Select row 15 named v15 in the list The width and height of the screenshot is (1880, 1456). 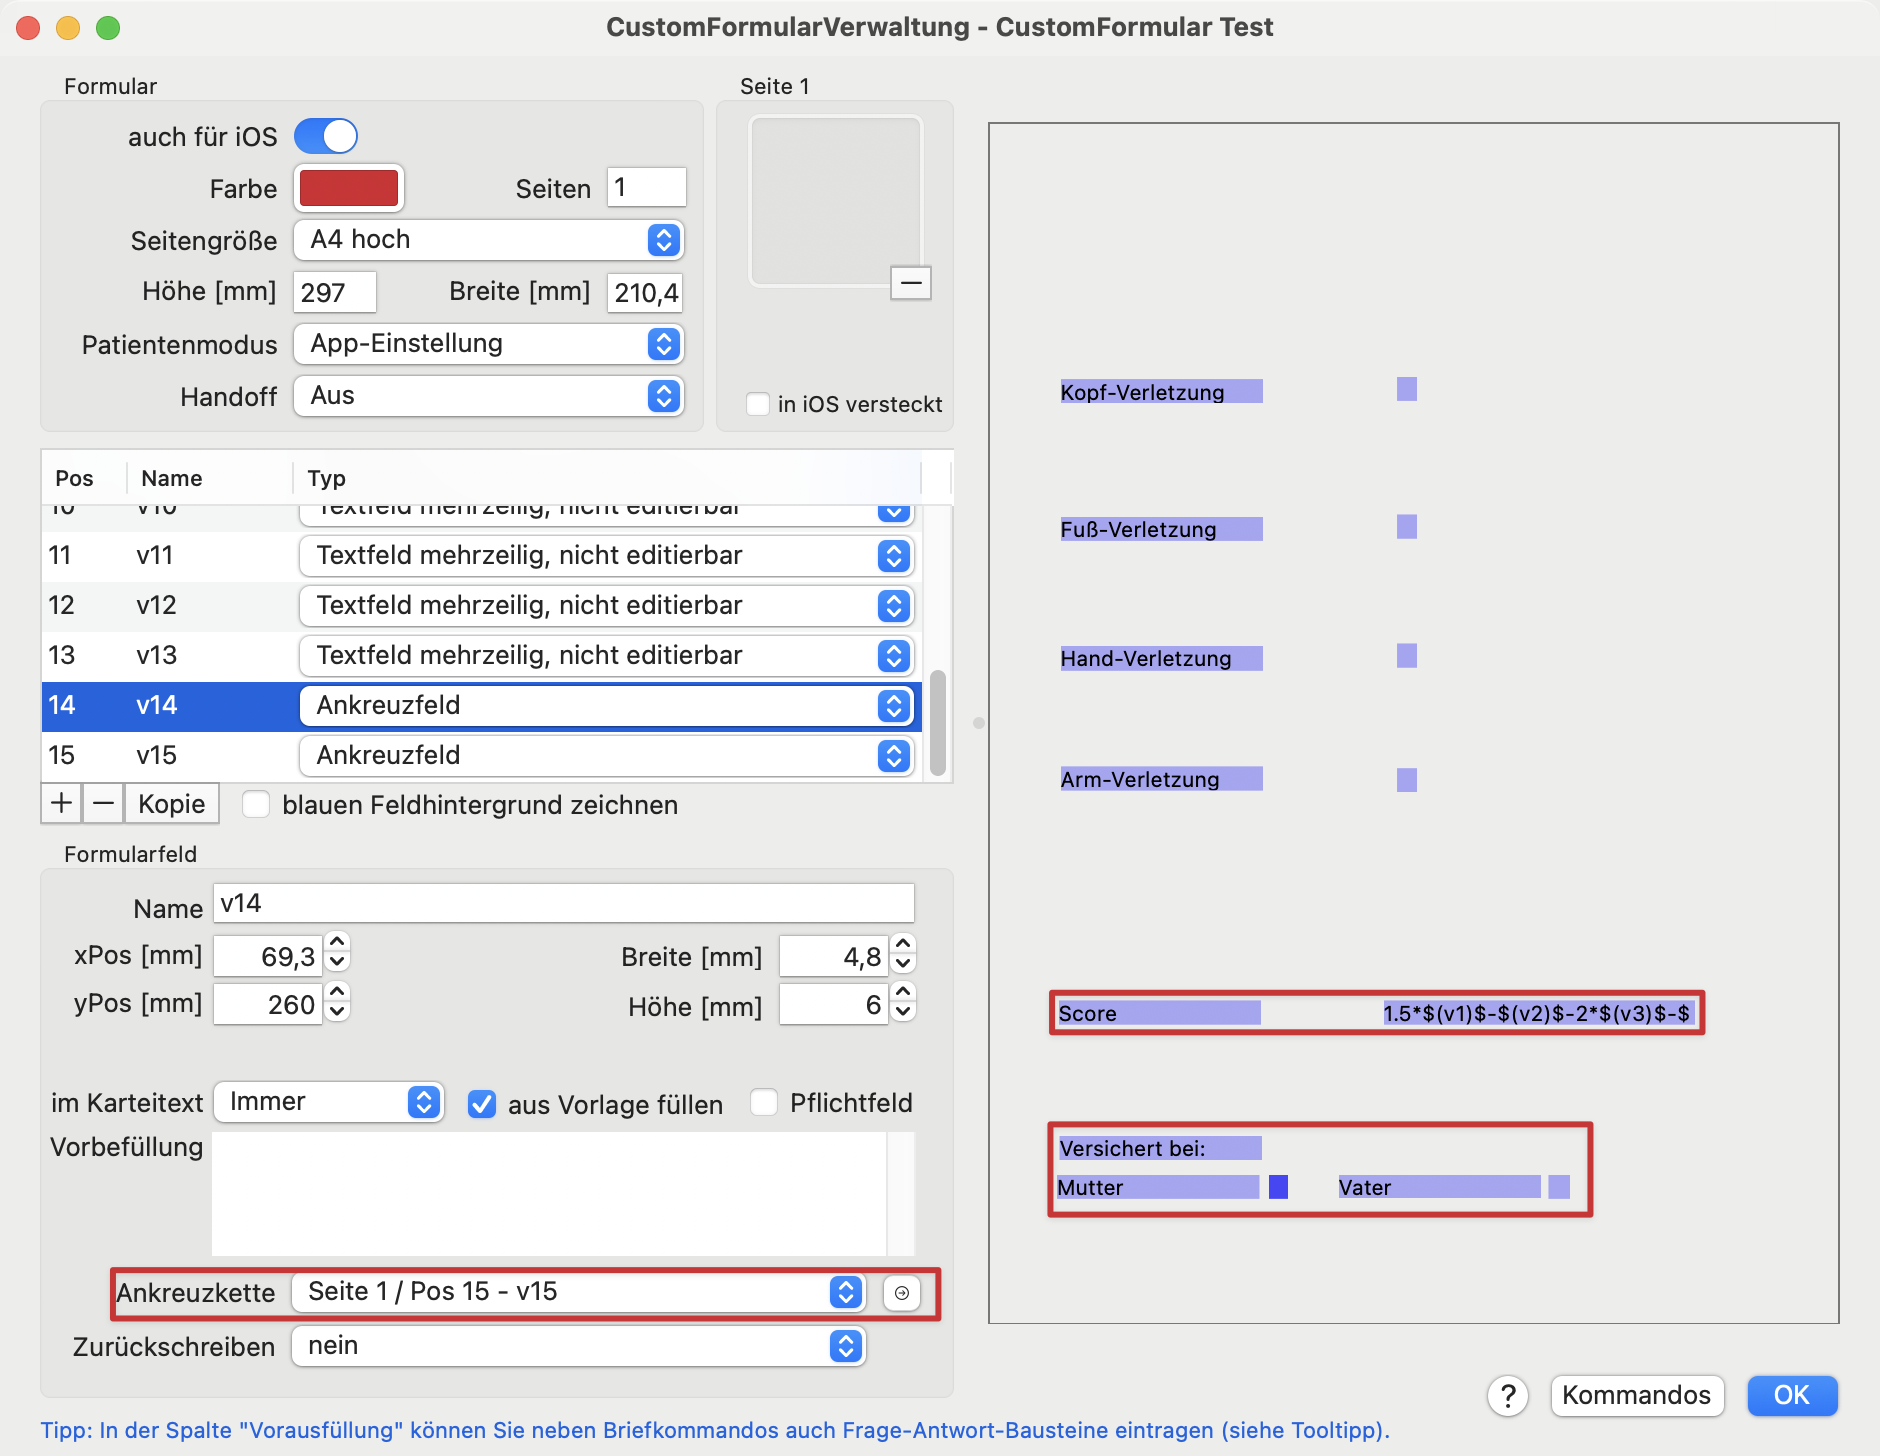(x=160, y=755)
